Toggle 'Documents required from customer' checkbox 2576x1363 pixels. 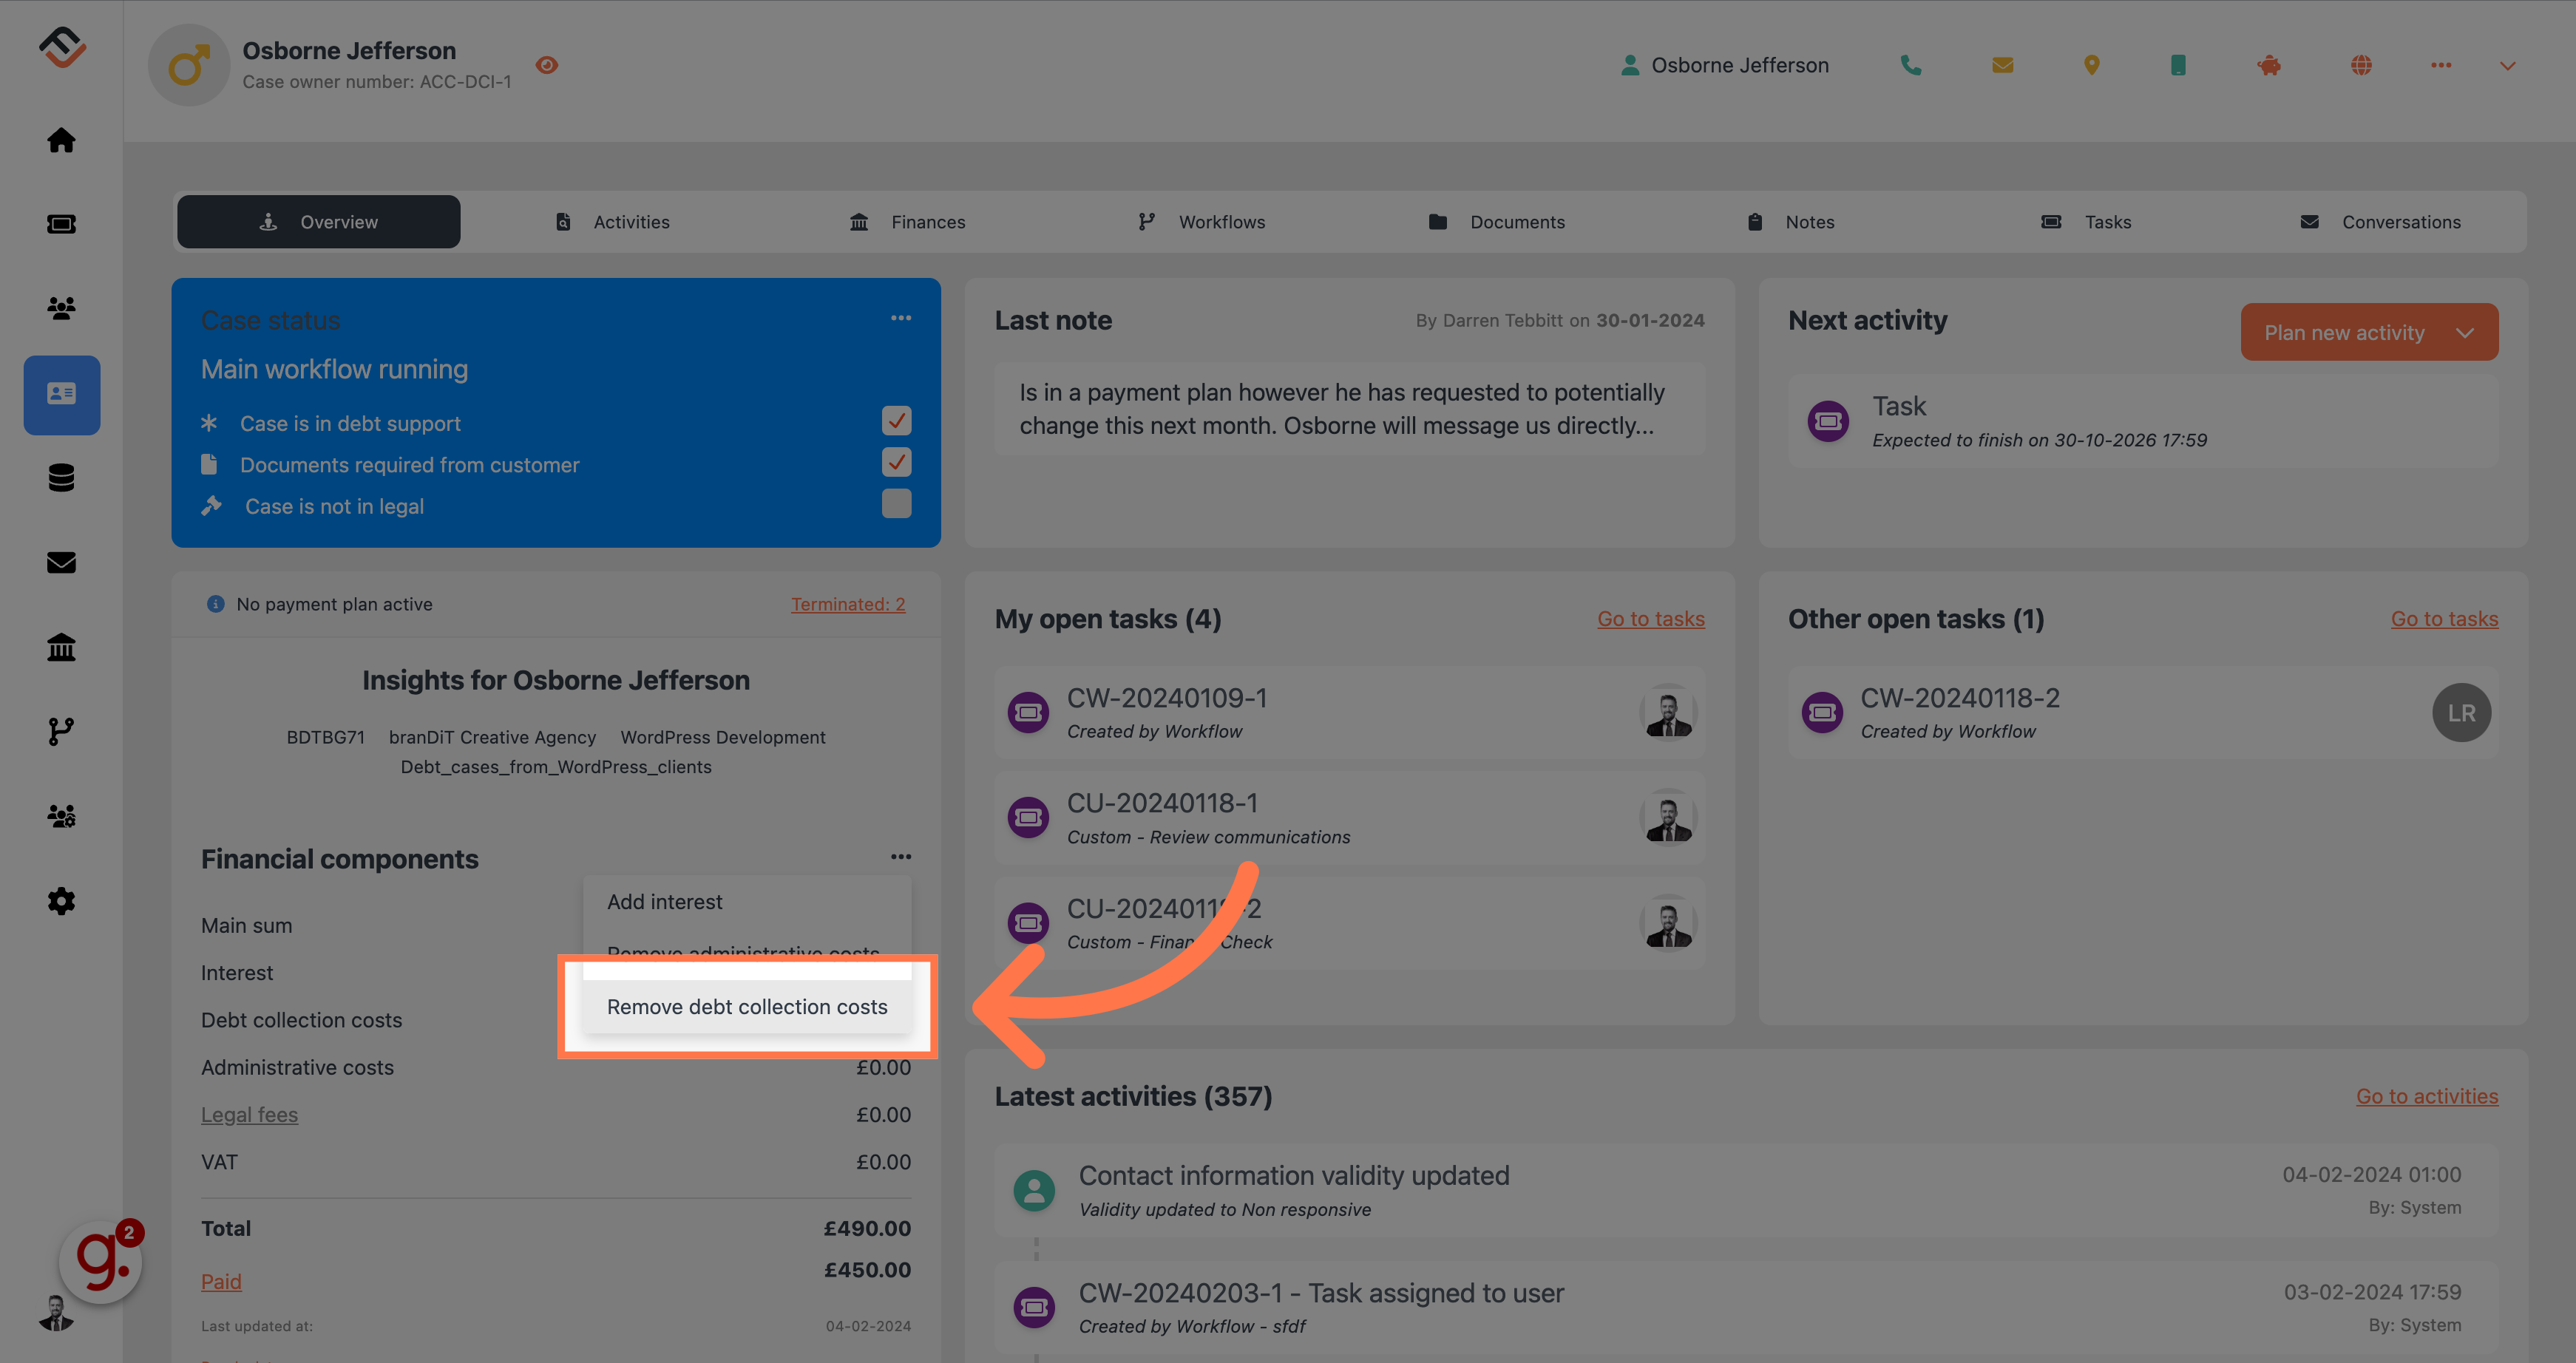[898, 462]
